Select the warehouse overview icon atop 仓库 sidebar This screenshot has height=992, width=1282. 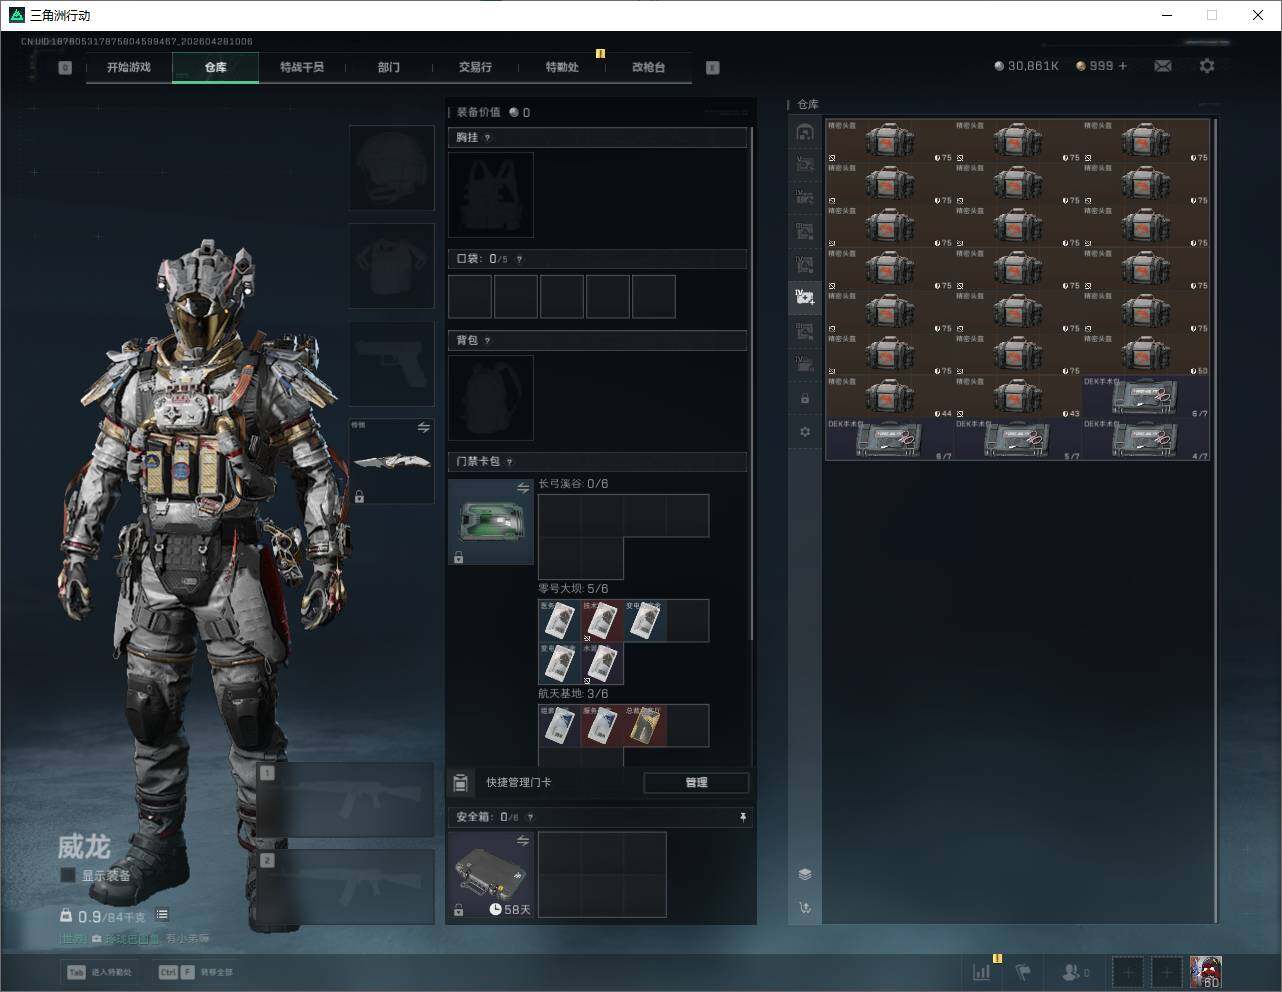point(805,132)
